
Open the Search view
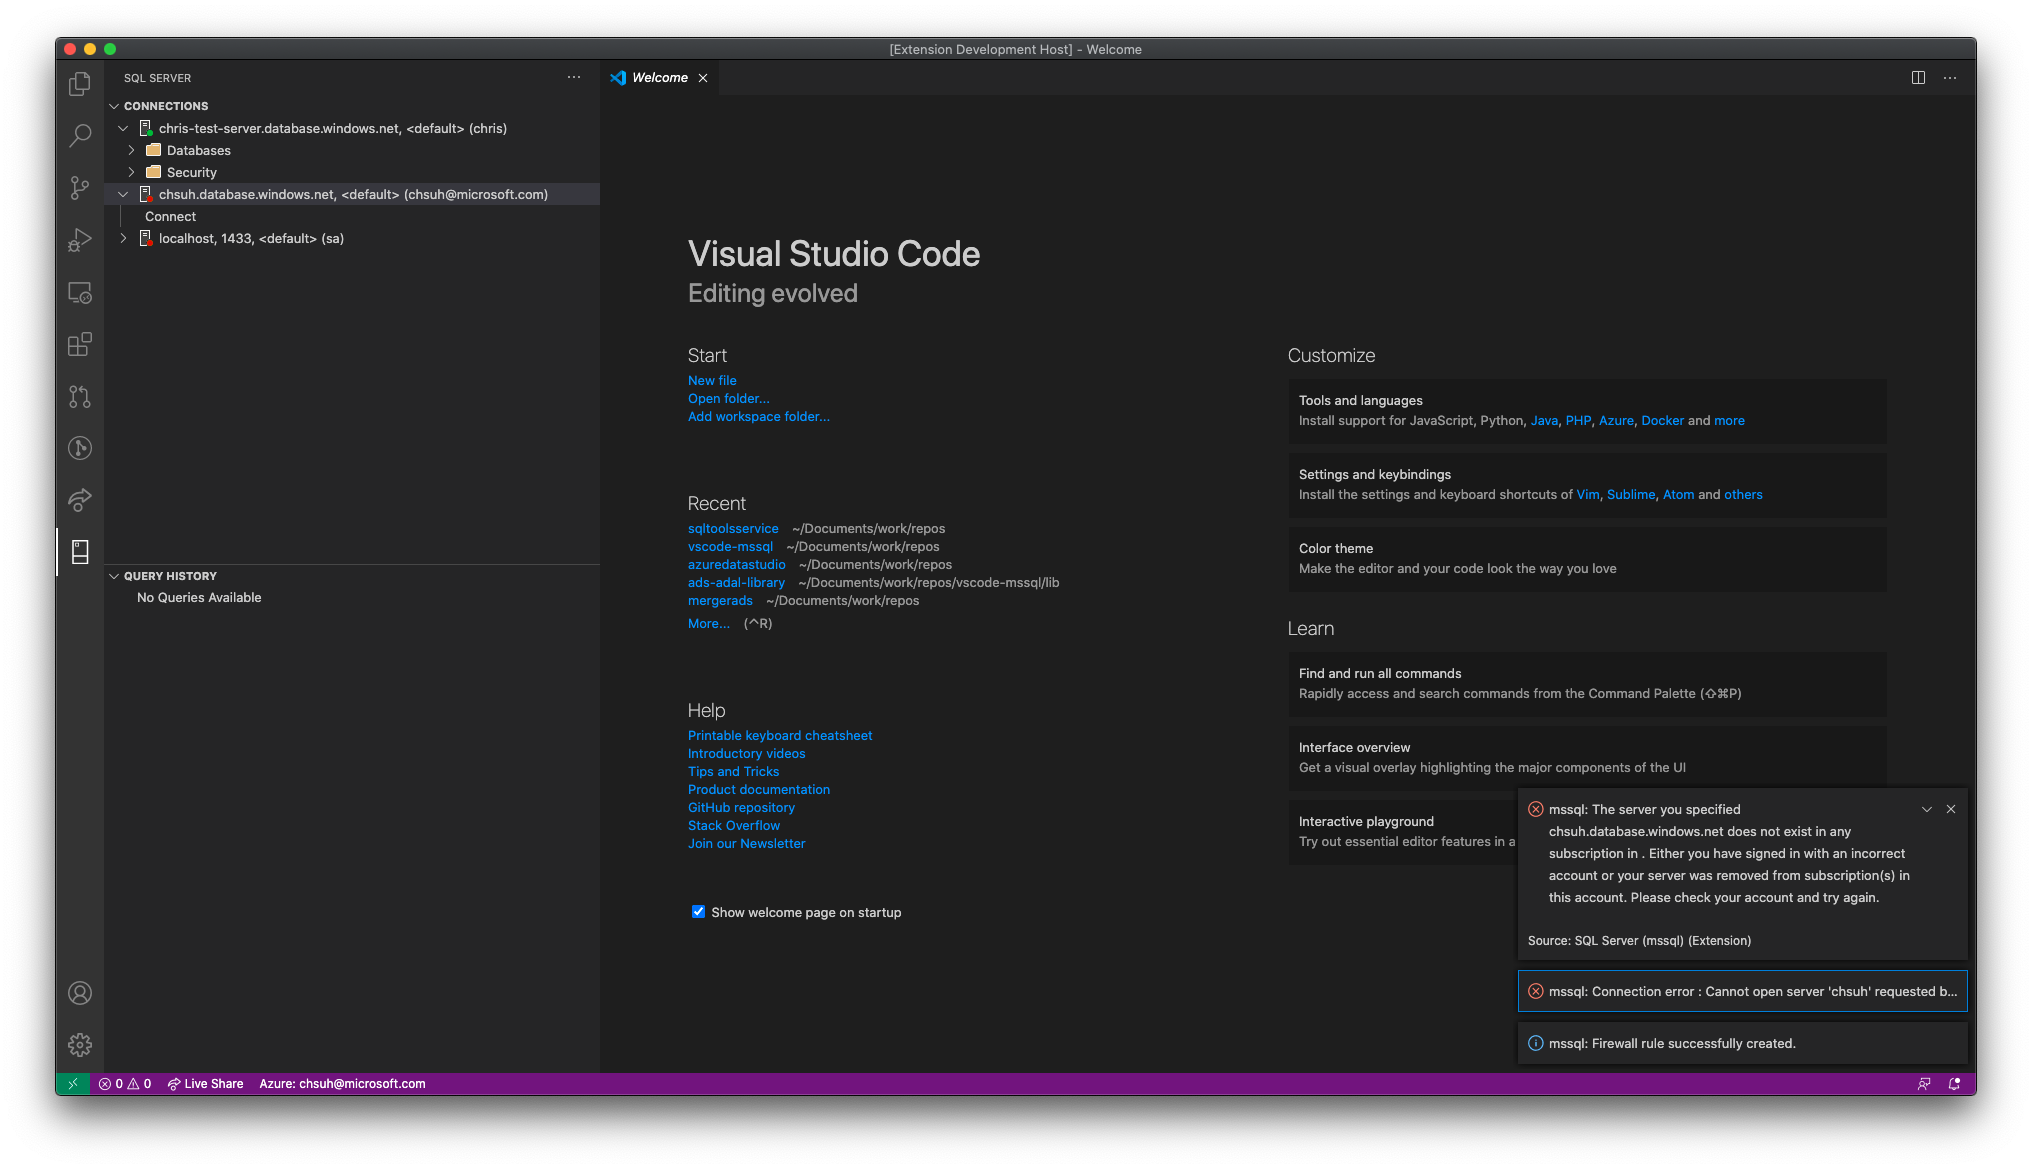tap(80, 135)
